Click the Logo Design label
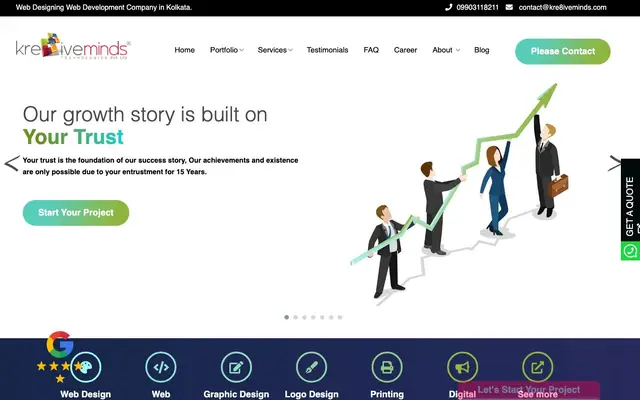Screen dimensions: 640x400 (x=311, y=394)
